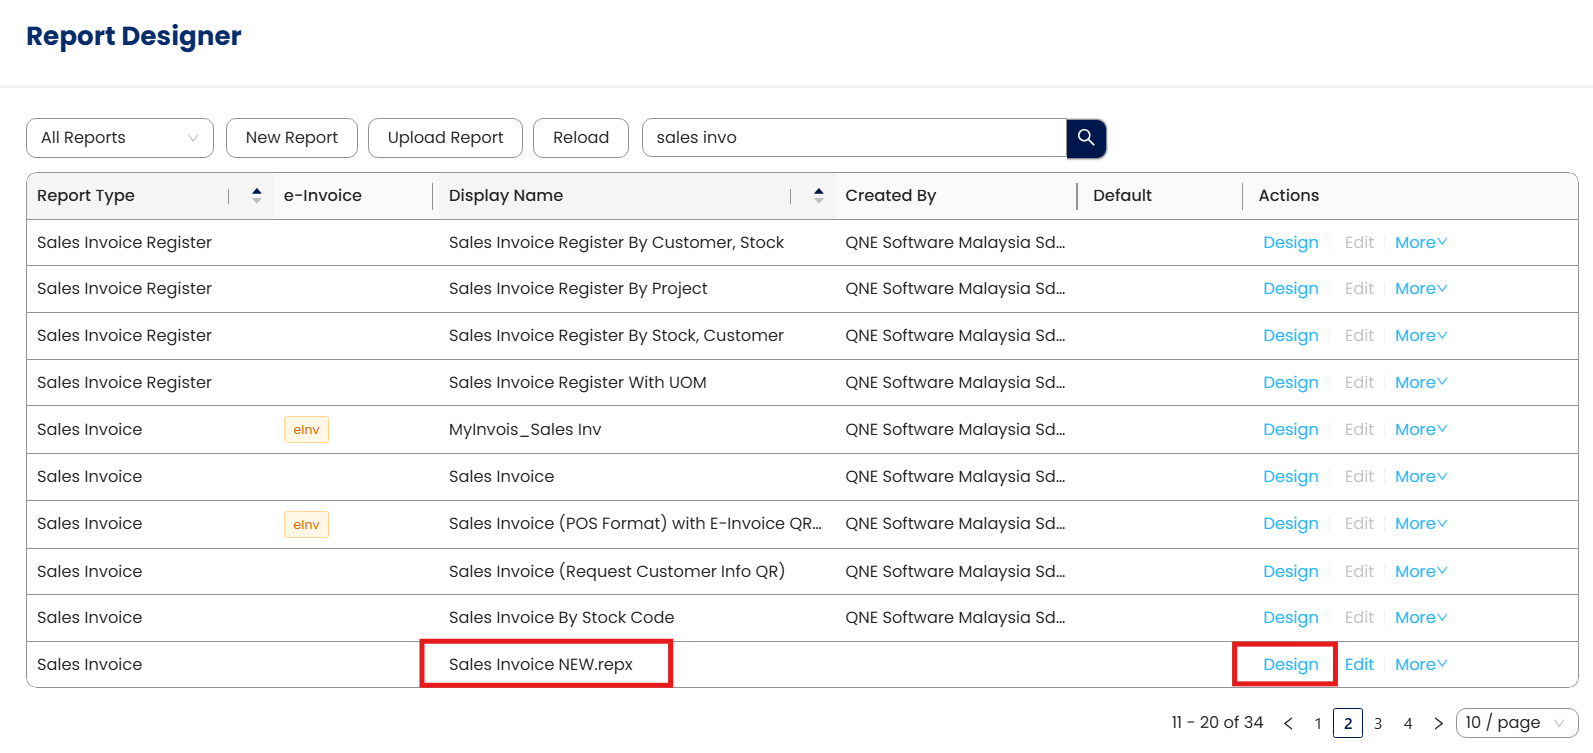Select page 4 in pagination
The height and width of the screenshot is (753, 1593).
(x=1408, y=723)
